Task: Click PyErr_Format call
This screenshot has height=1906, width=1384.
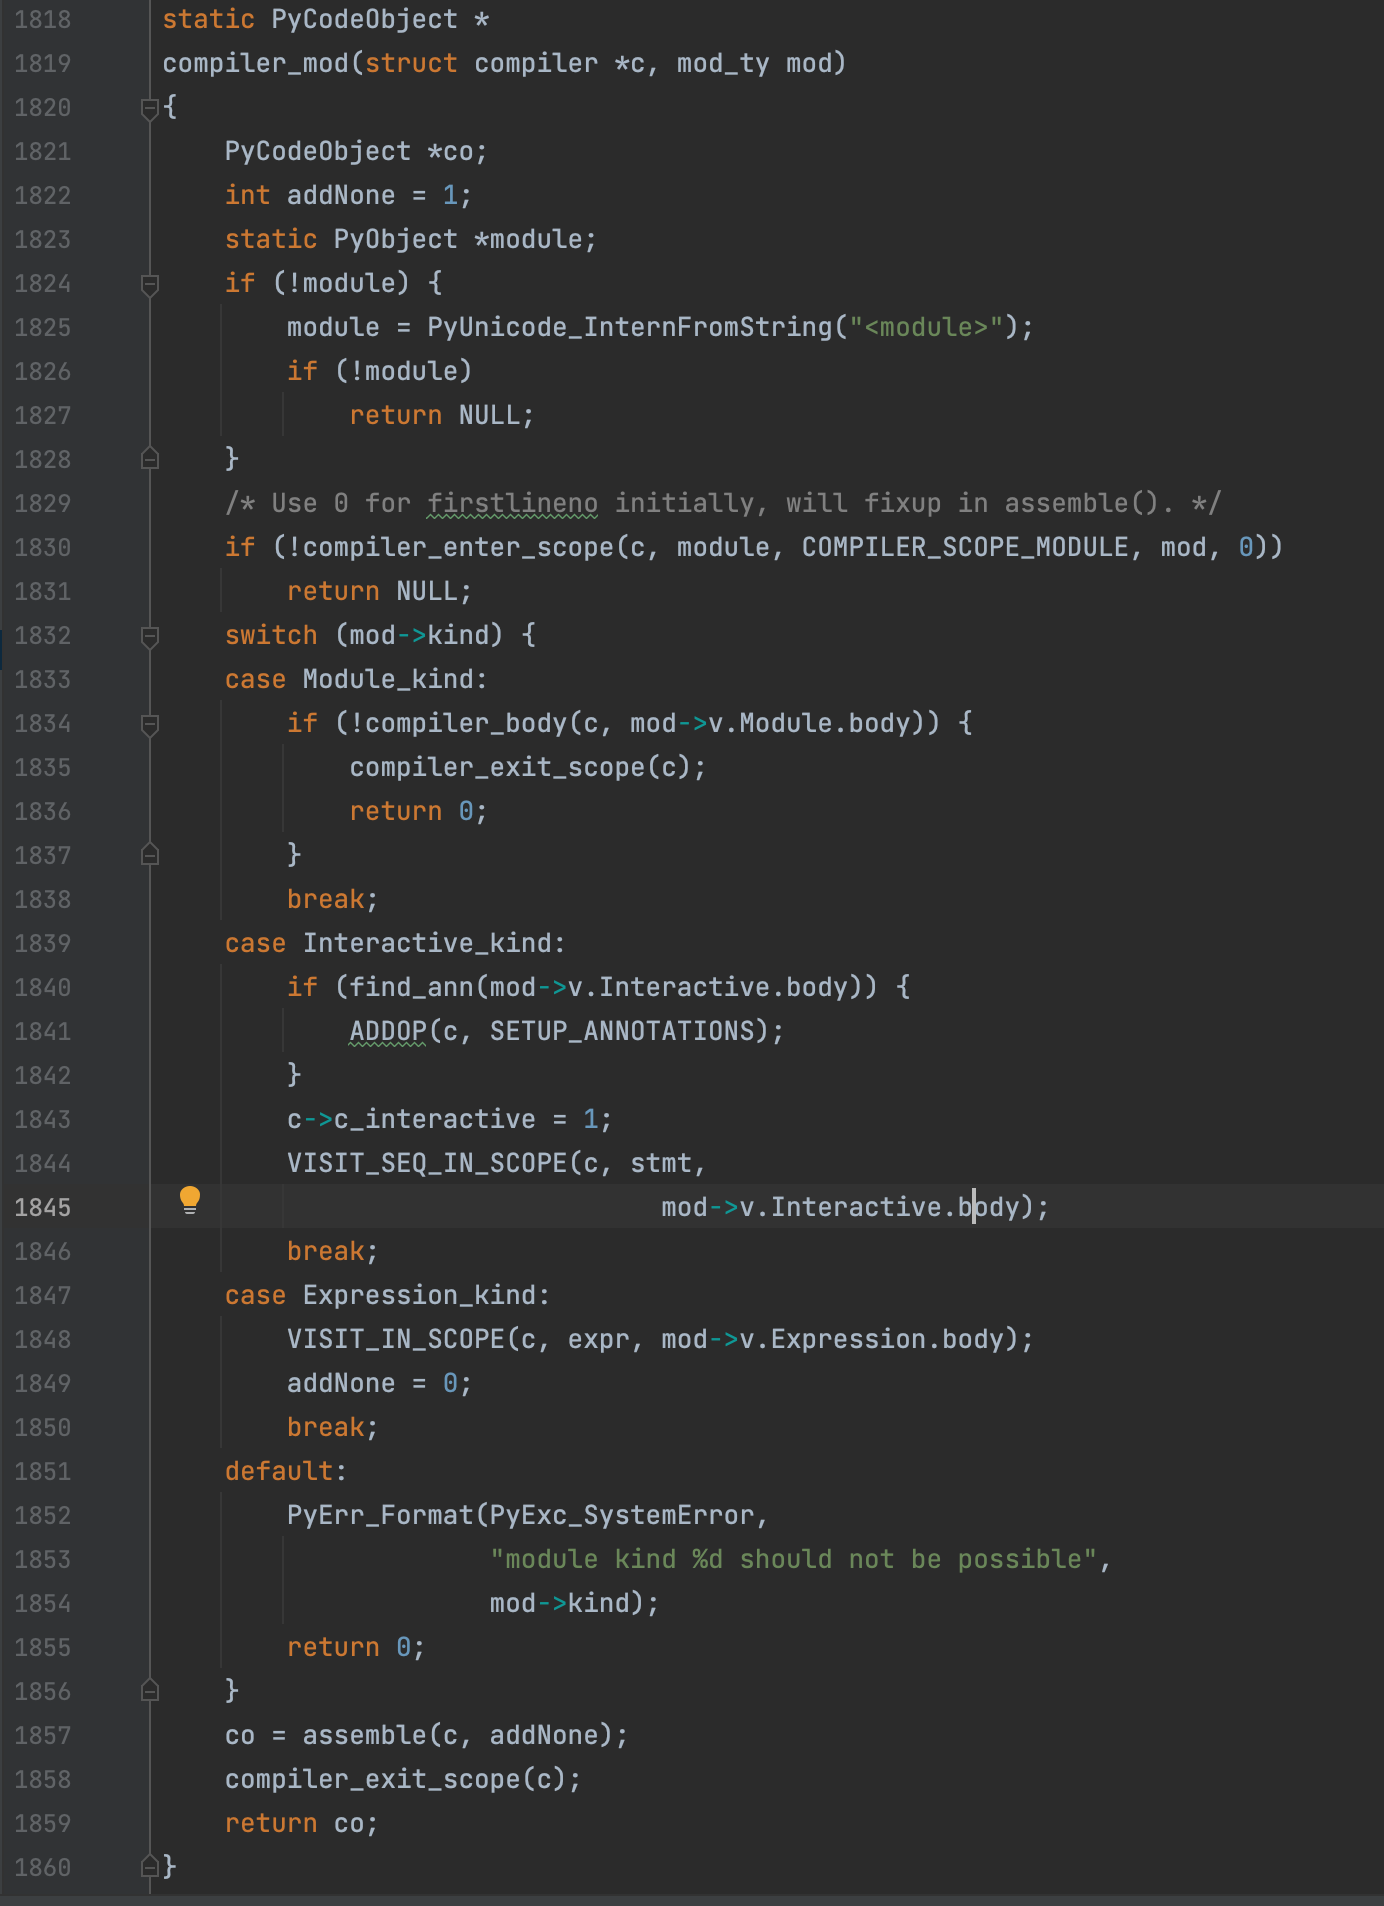Action: pos(380,1516)
